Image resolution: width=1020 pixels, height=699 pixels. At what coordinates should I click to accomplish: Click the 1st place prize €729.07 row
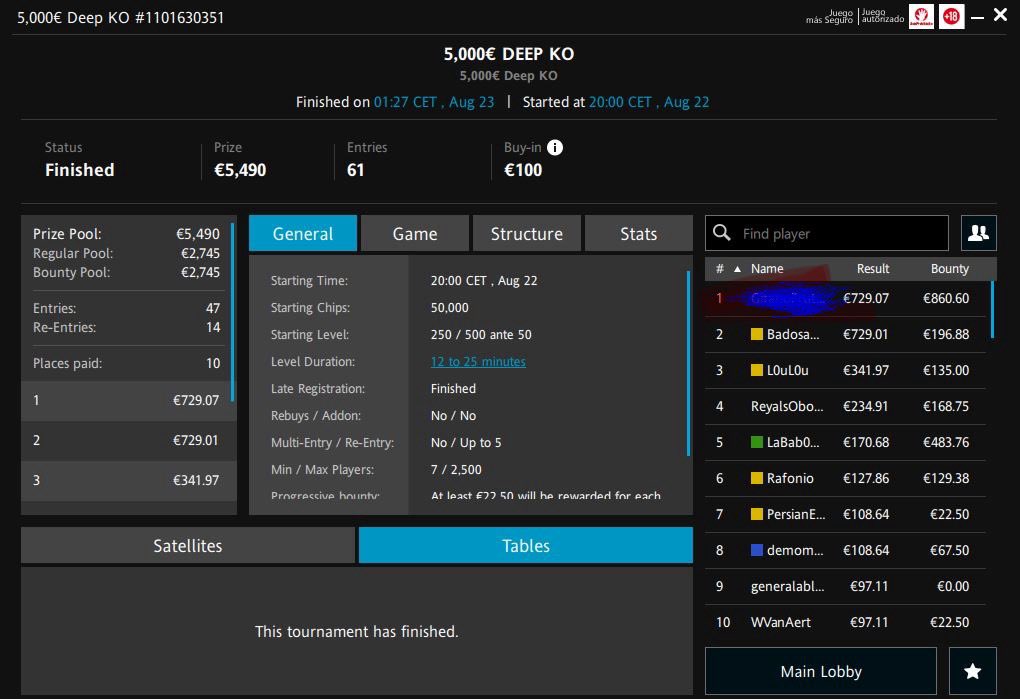pyautogui.click(x=127, y=401)
